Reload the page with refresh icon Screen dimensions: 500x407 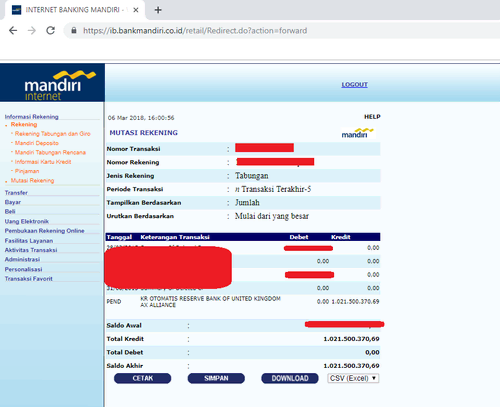tap(50, 31)
